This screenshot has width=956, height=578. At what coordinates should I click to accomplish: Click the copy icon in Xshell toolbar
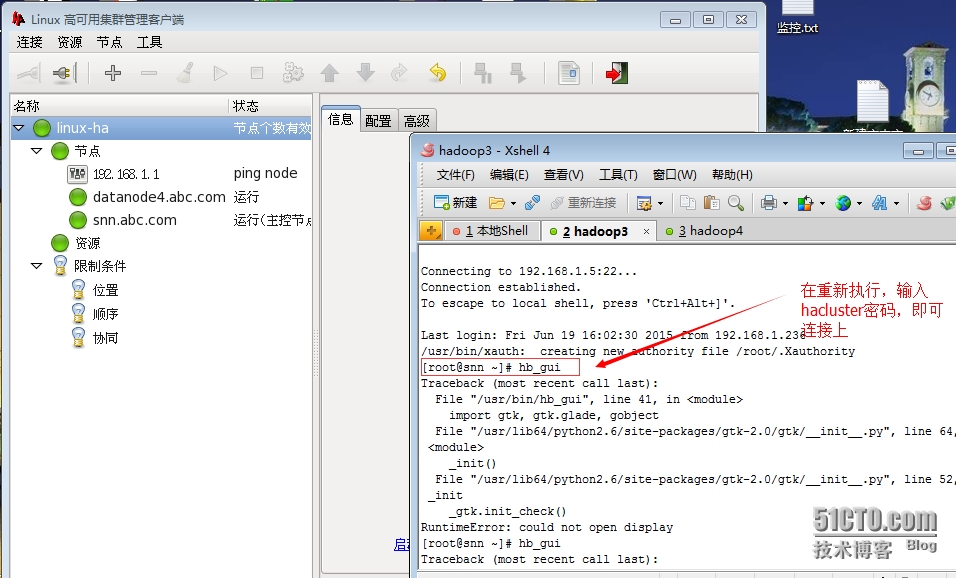pos(688,202)
